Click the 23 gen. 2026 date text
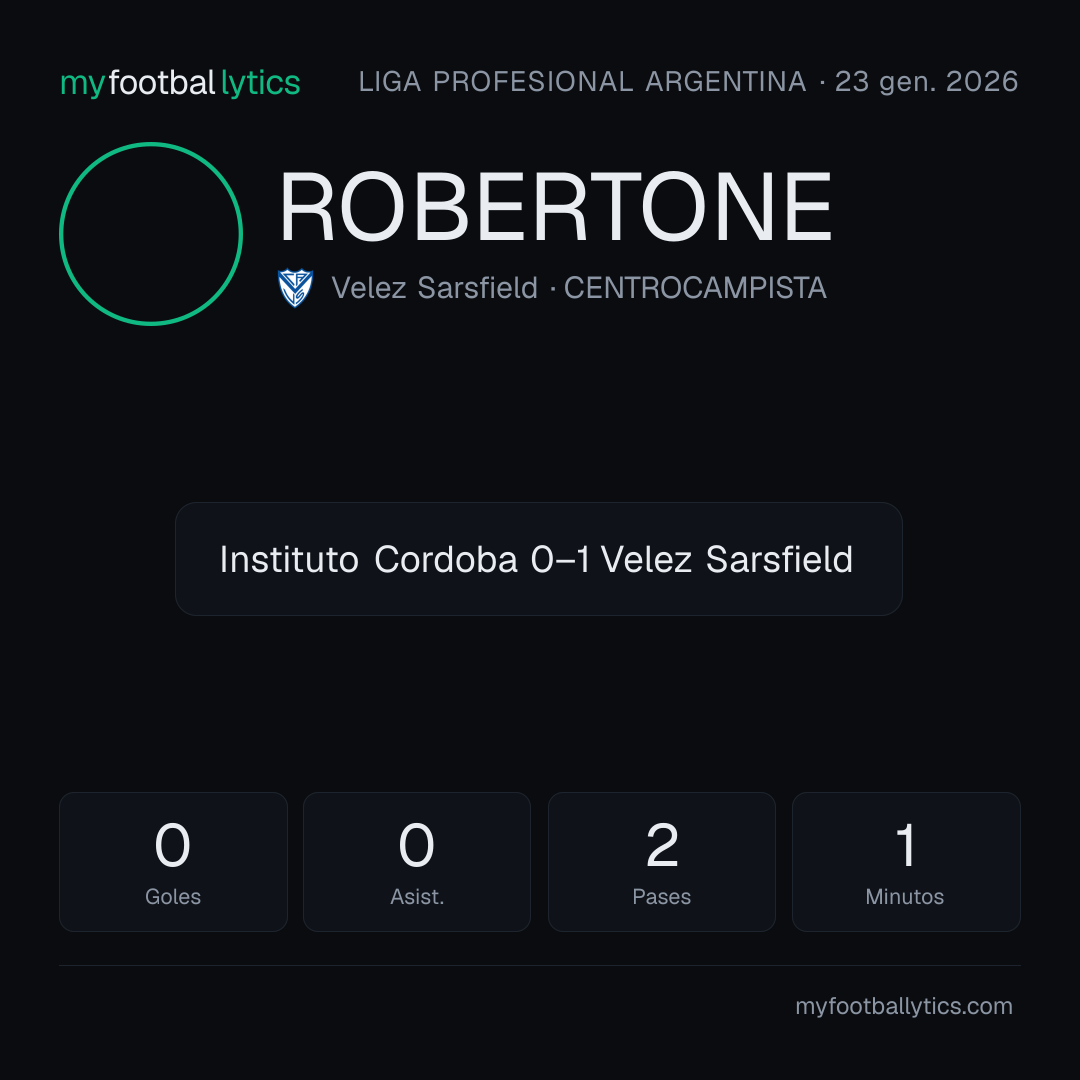 (x=926, y=82)
